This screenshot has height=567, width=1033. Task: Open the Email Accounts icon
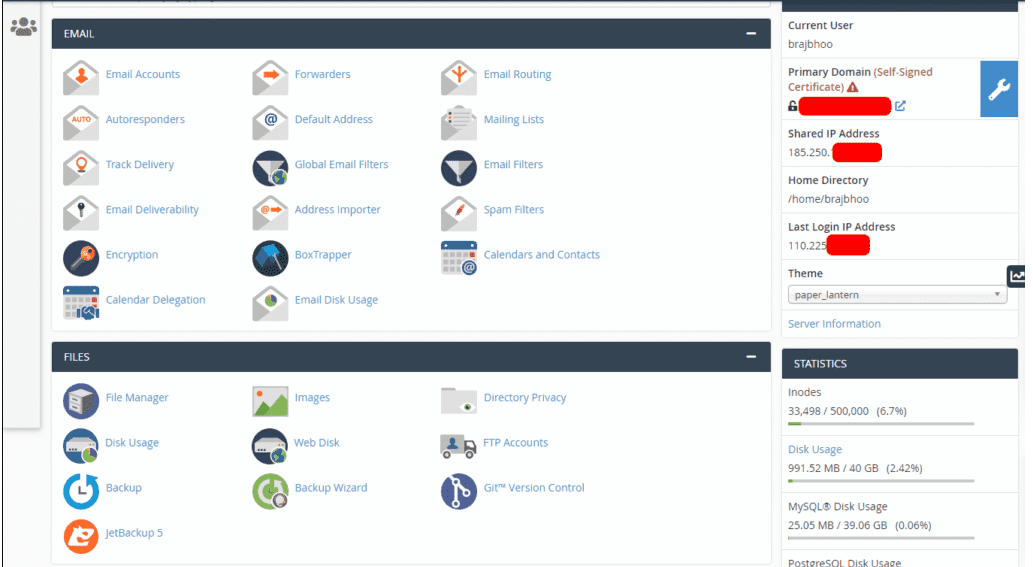[81, 77]
